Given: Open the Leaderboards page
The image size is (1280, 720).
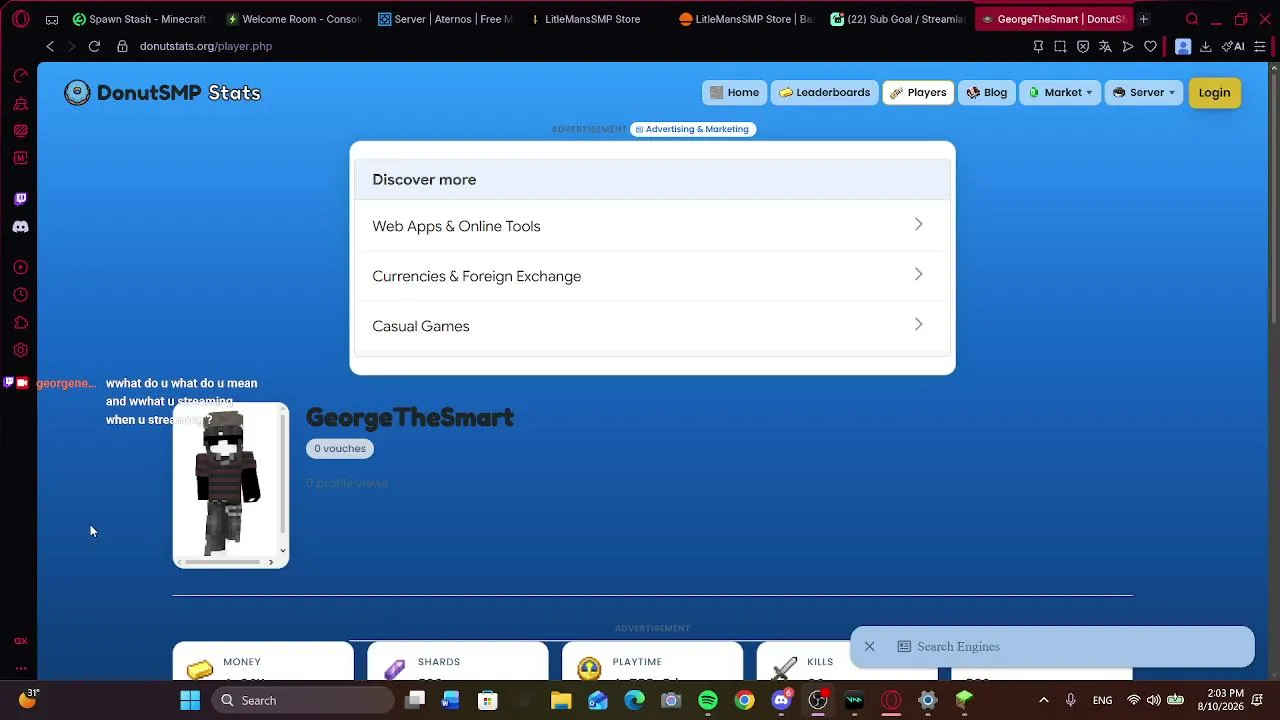Looking at the screenshot, I should tap(825, 93).
